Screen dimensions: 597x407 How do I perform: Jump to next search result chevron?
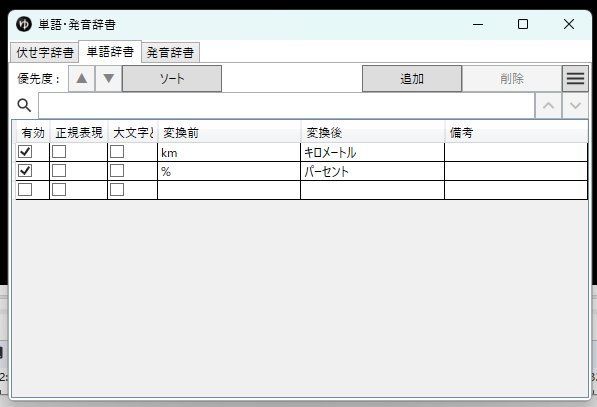point(575,105)
